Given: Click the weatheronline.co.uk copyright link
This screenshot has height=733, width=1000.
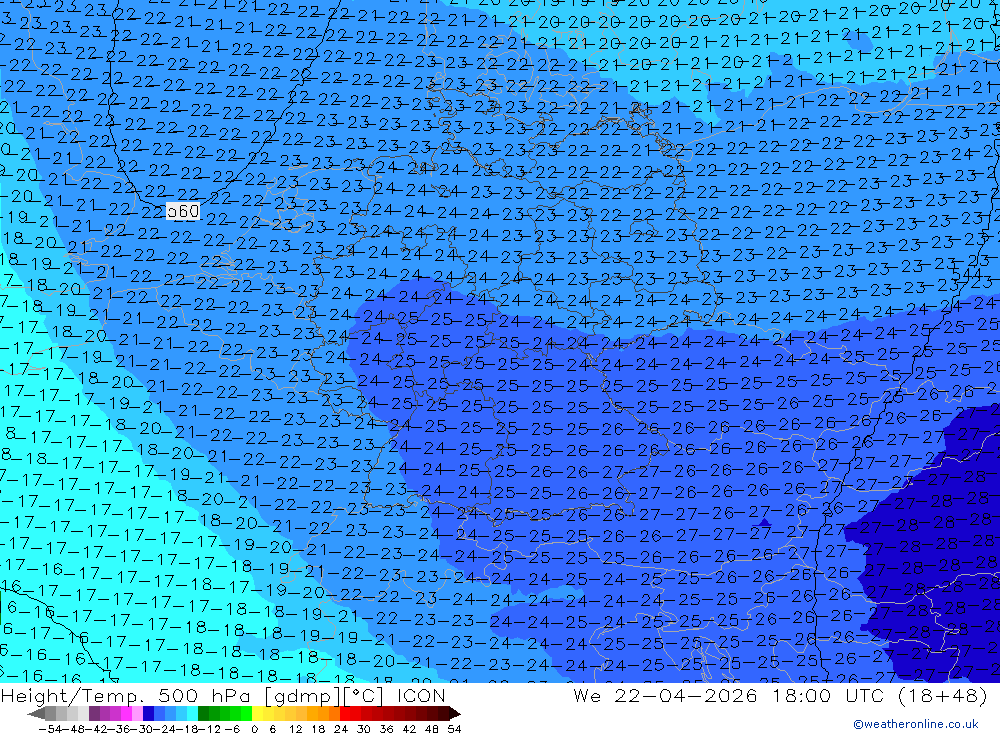Looking at the screenshot, I should coord(915,724).
